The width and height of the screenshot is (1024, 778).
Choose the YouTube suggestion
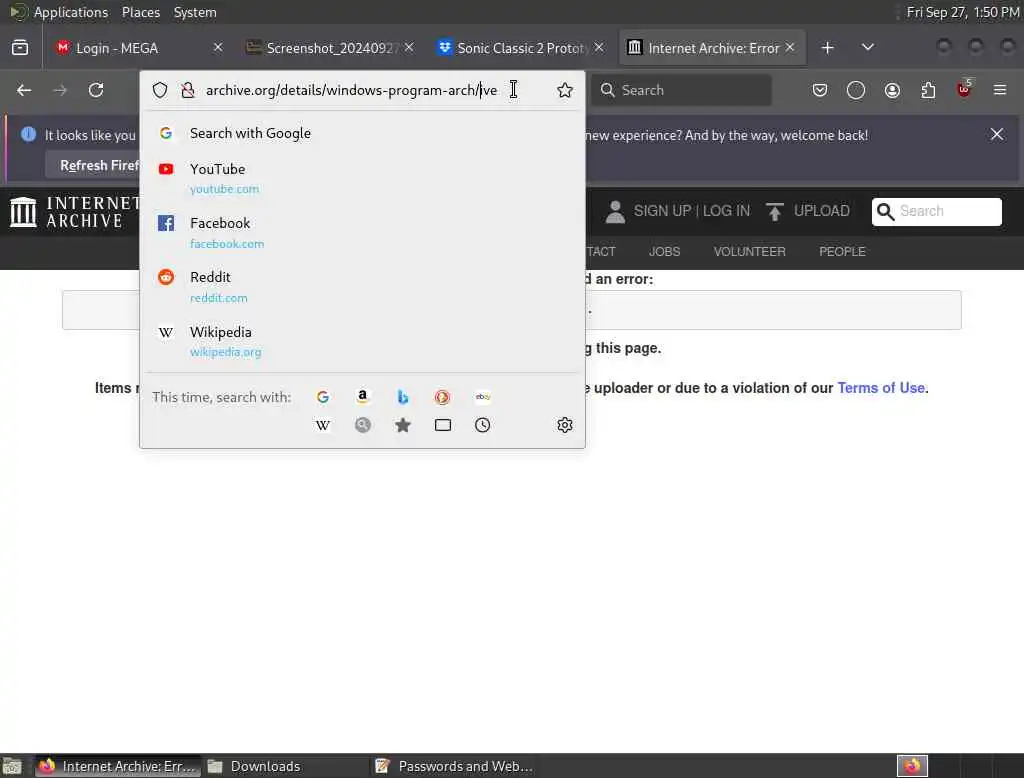(x=362, y=178)
